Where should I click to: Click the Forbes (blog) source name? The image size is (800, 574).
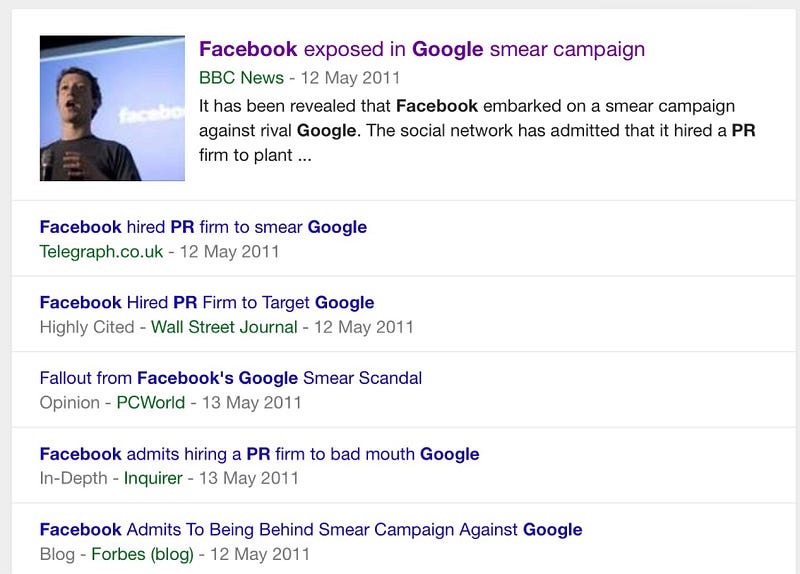pos(142,554)
